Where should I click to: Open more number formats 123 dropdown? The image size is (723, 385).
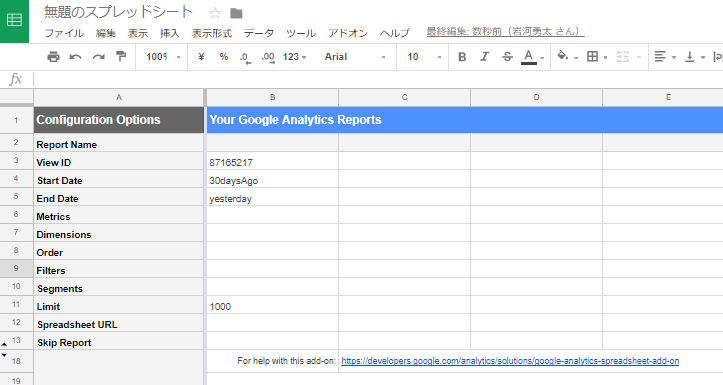tap(295, 57)
